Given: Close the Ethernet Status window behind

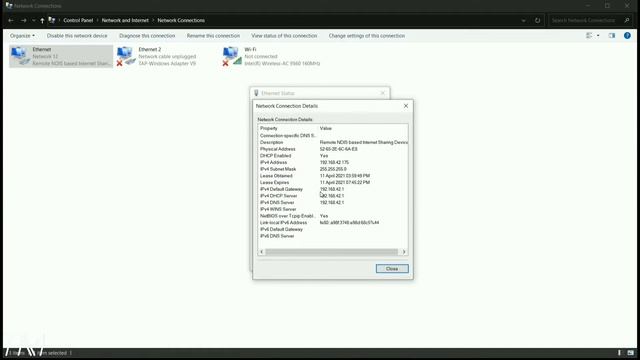Looking at the screenshot, I should click(382, 93).
